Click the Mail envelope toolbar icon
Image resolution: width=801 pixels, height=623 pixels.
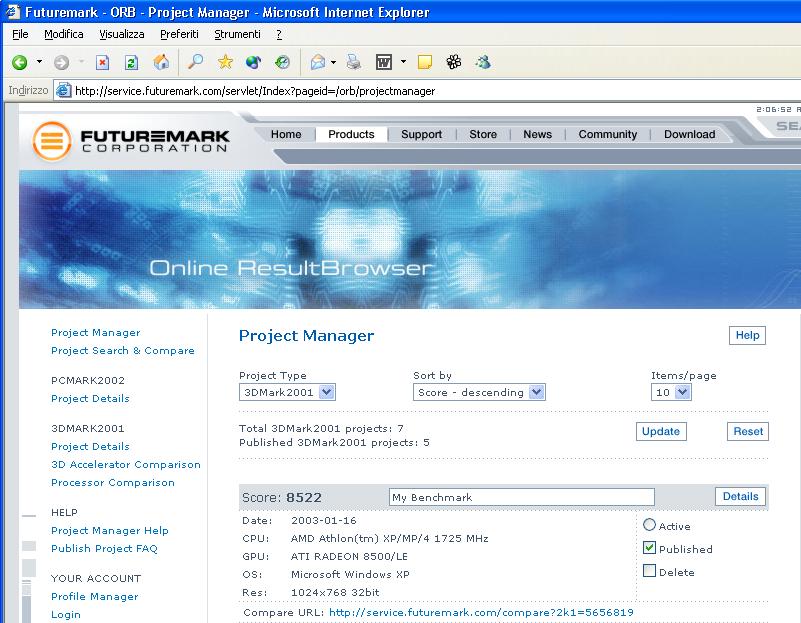pyautogui.click(x=318, y=62)
